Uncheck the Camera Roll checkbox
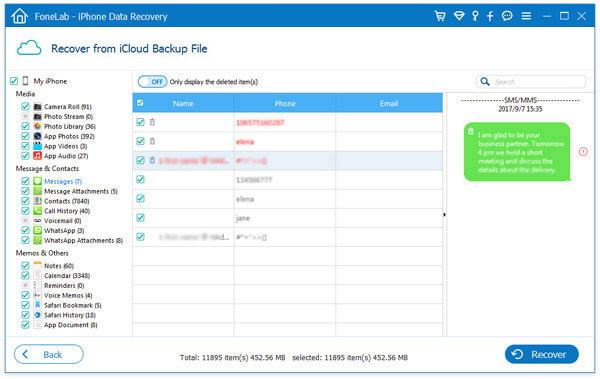Screen dimensions: 600x379 coord(25,106)
